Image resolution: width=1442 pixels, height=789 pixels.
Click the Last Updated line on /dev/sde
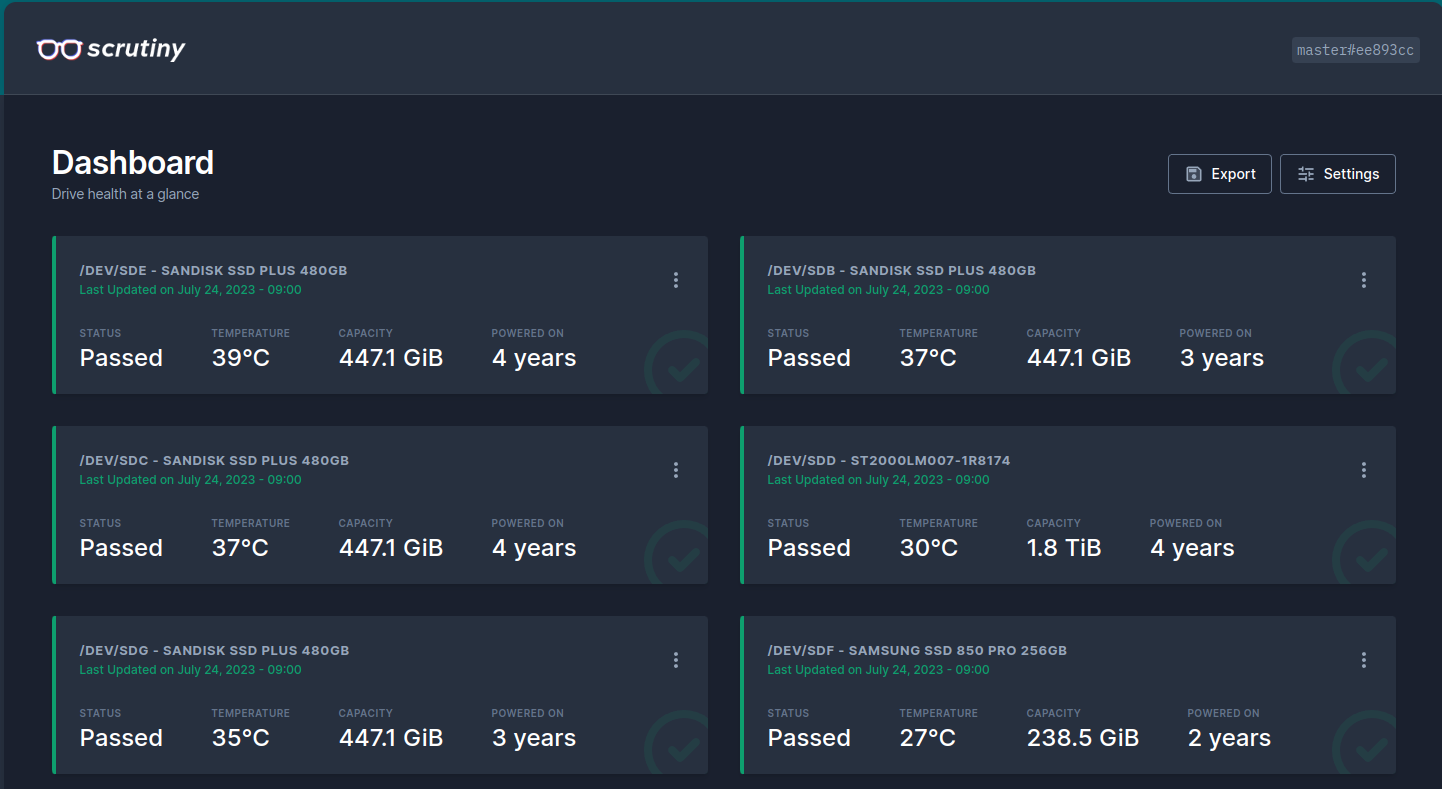click(191, 290)
